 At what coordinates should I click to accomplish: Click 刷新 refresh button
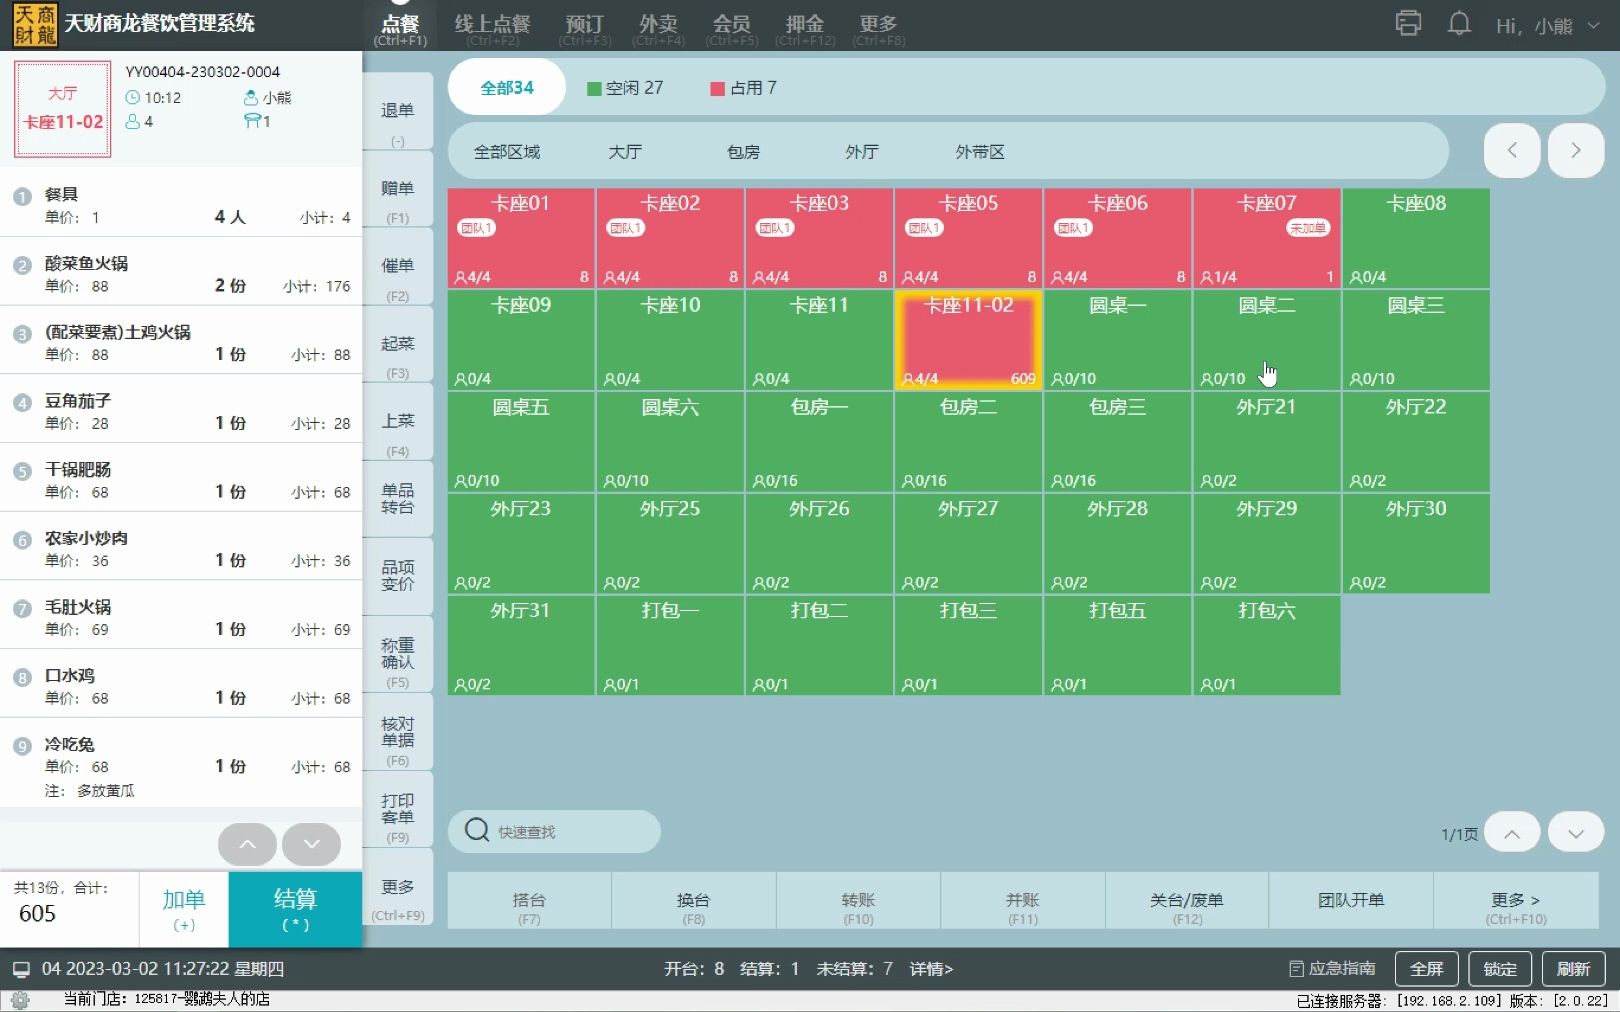[x=1574, y=968]
